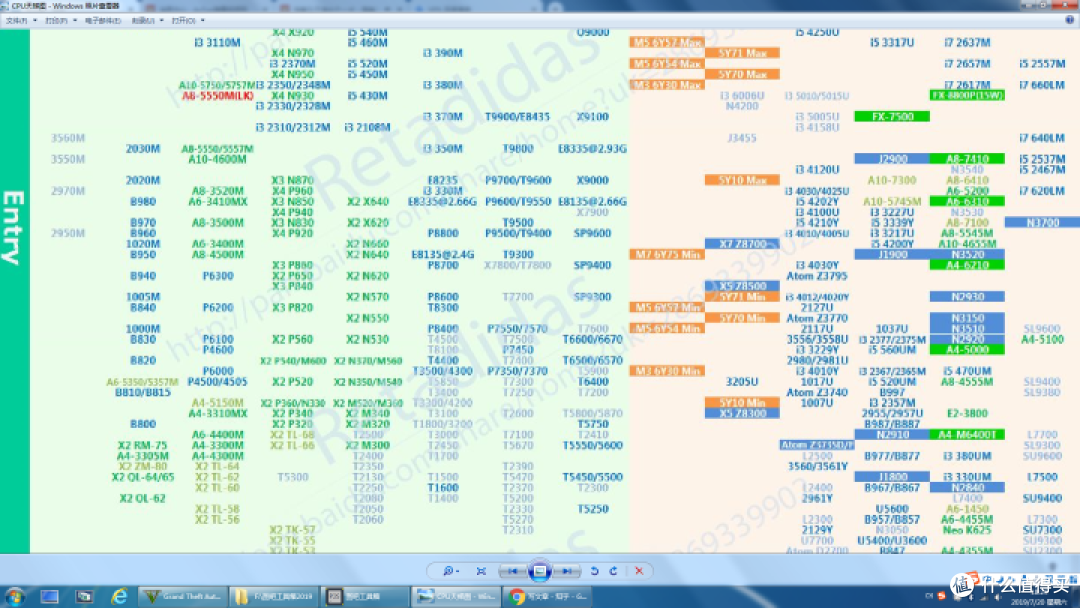This screenshot has height=608, width=1080.
Task: Open the Photo Viewer help icon
Action: [x=1070, y=20]
